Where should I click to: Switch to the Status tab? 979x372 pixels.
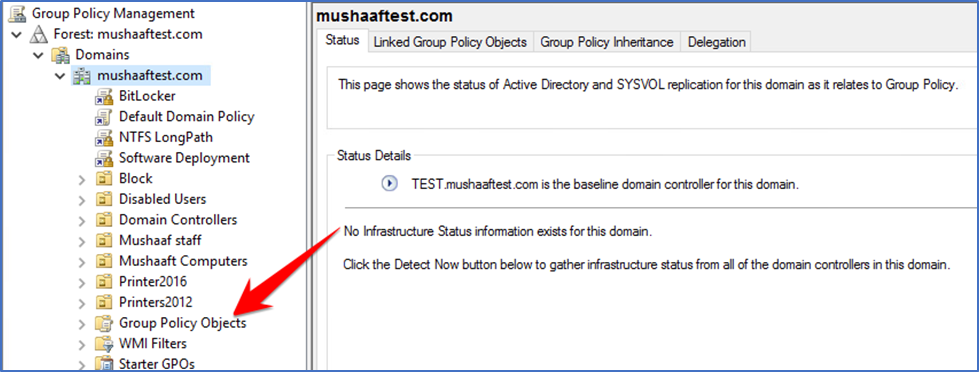tap(343, 41)
